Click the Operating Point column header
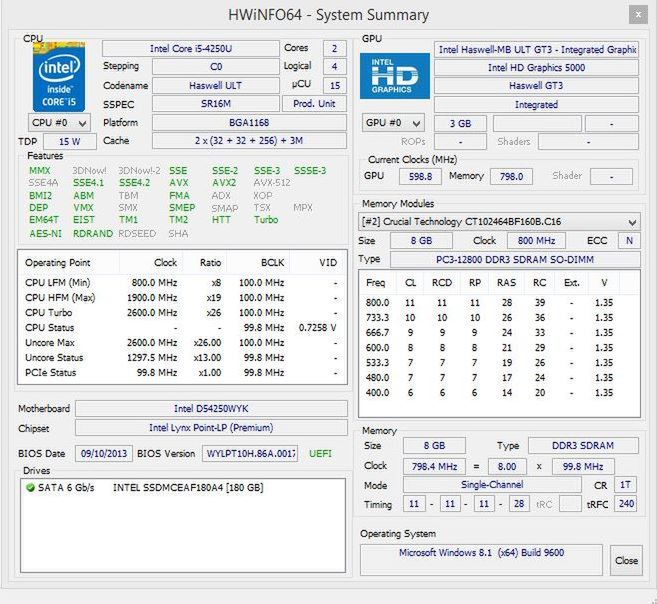 tap(69, 263)
